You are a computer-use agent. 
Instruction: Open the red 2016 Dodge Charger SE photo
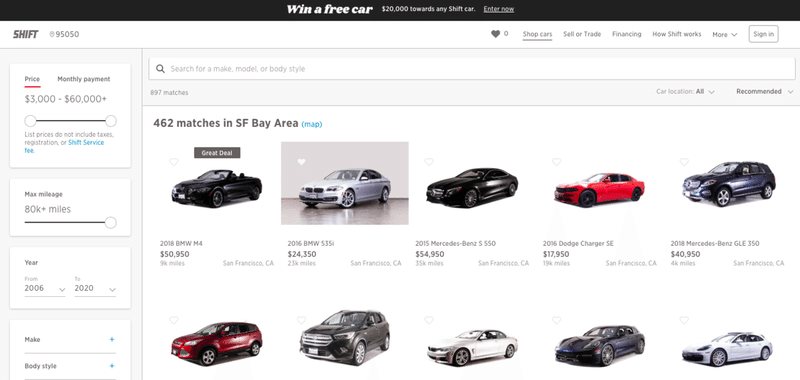(599, 189)
